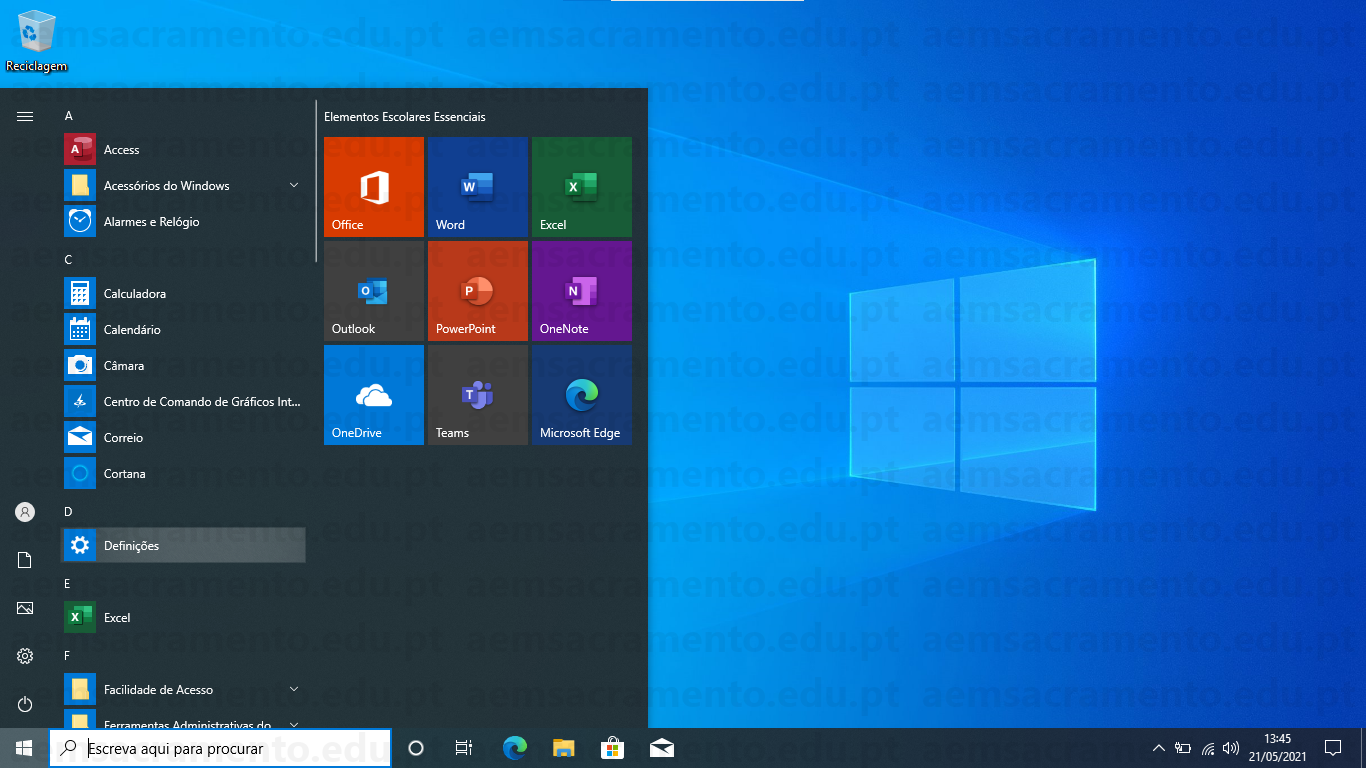Screen dimensions: 1366x768
Task: Show hidden system tray icons
Action: click(x=1158, y=748)
